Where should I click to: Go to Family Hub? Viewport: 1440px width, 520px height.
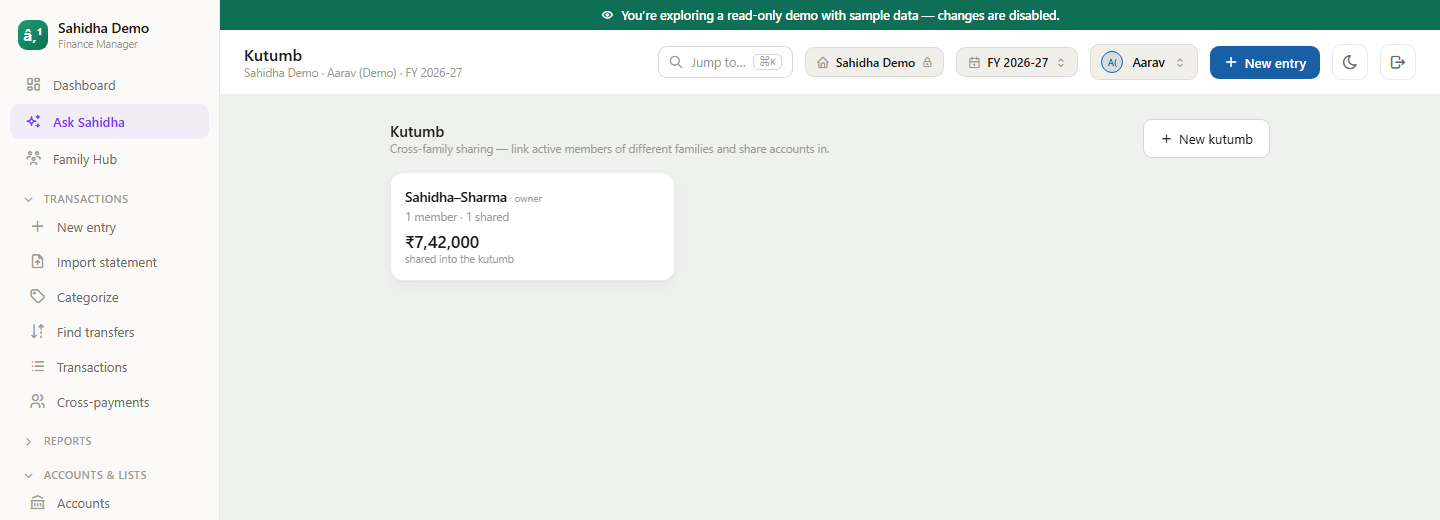[x=110, y=159]
